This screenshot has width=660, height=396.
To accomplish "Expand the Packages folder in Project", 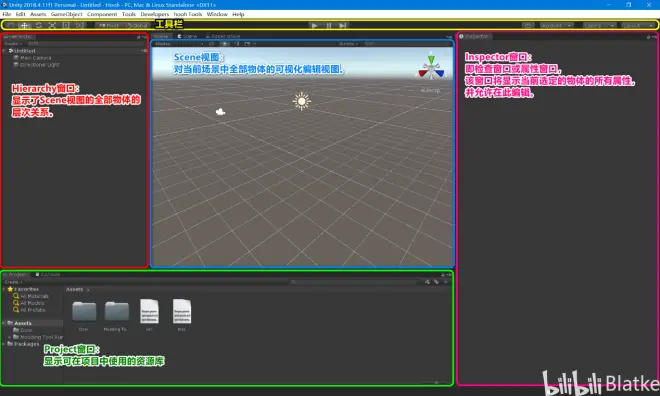I will click(x=4, y=344).
